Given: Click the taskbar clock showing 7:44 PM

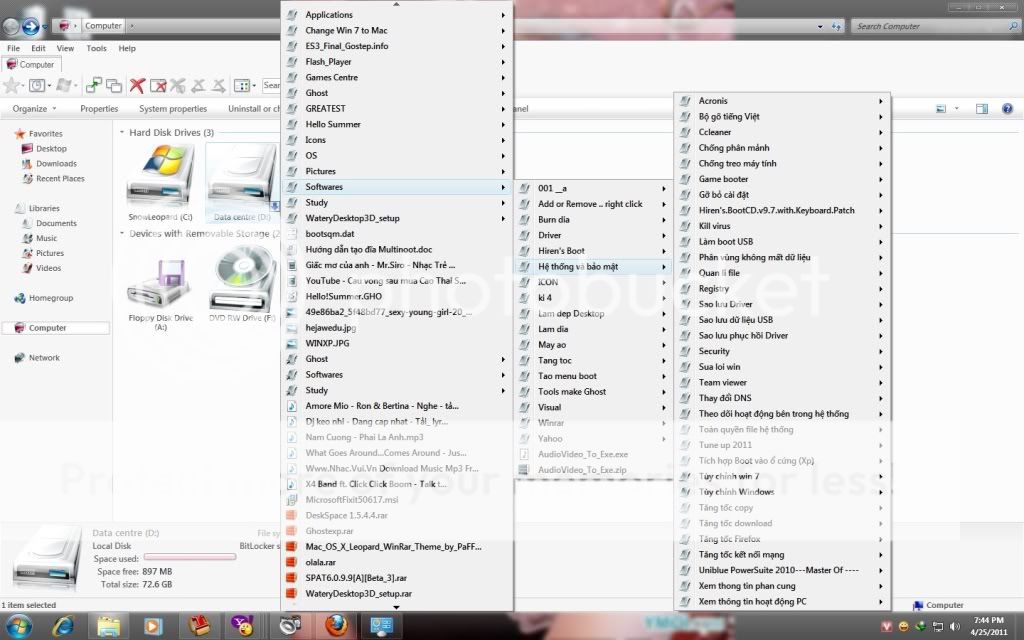Looking at the screenshot, I should coord(989,626).
